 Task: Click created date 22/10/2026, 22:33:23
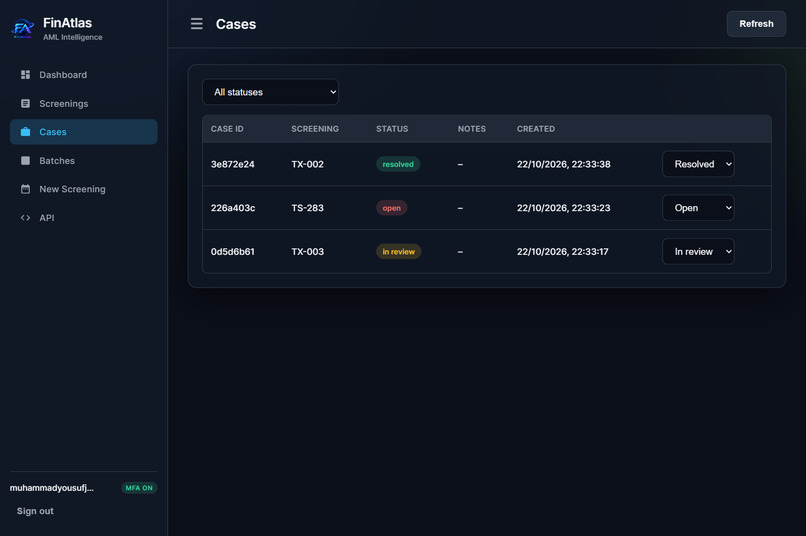pos(563,208)
